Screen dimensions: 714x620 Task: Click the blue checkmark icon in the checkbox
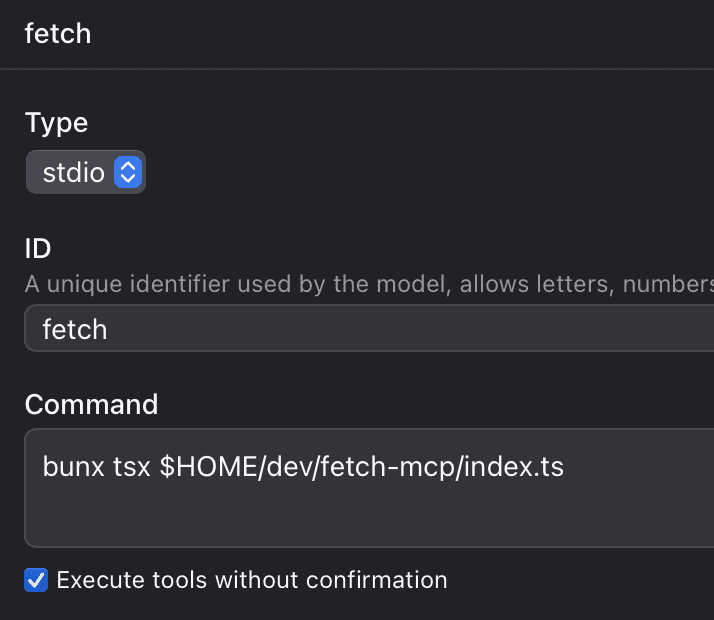(36, 580)
